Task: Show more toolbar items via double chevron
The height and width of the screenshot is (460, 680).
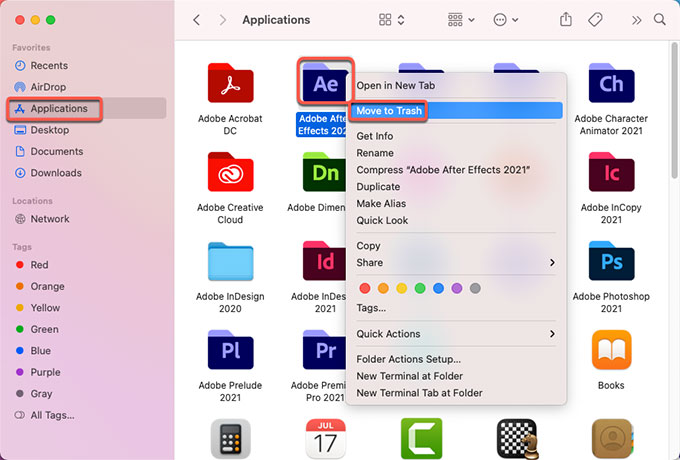Action: click(636, 20)
